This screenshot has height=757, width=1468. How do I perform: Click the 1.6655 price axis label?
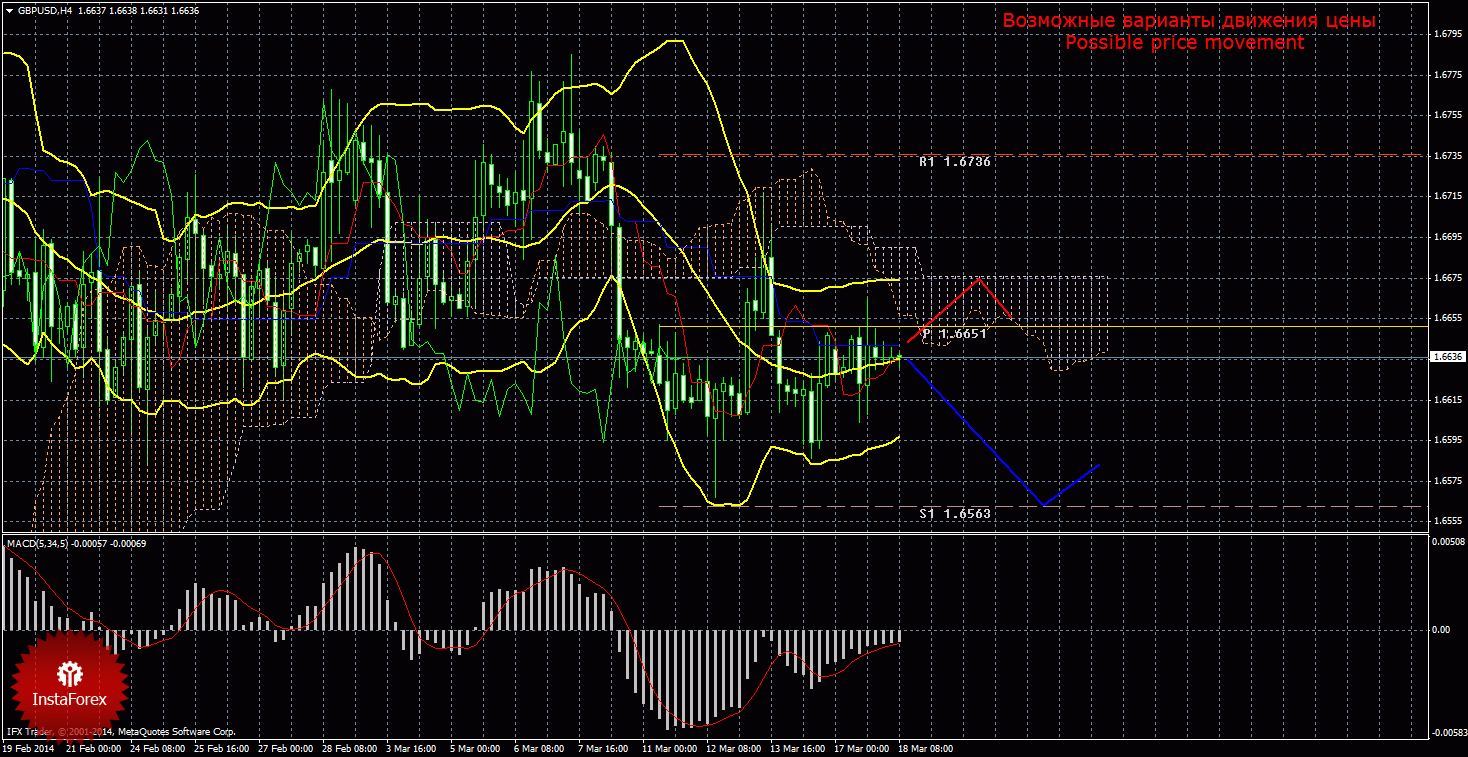coord(1446,318)
